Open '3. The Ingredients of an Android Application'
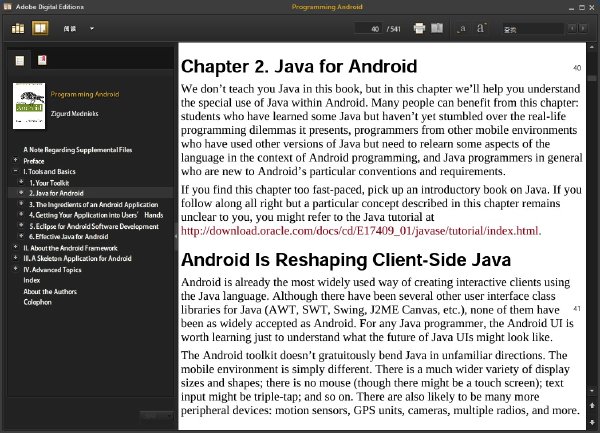This screenshot has width=600, height=433. pos(93,204)
